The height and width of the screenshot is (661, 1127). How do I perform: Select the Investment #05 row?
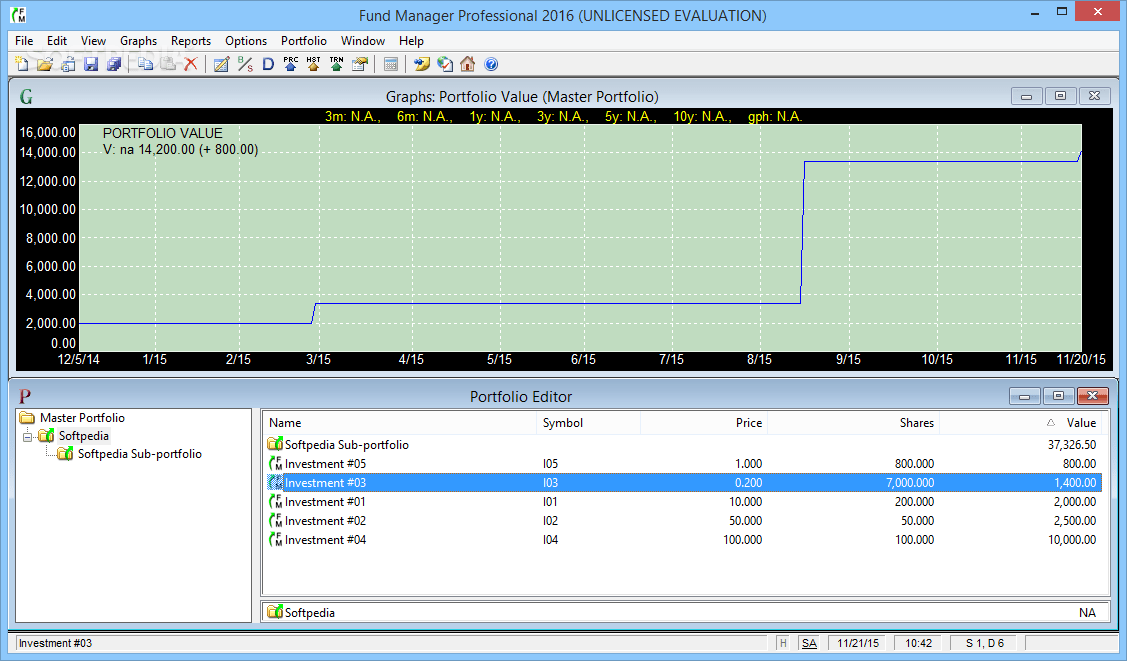[682, 464]
